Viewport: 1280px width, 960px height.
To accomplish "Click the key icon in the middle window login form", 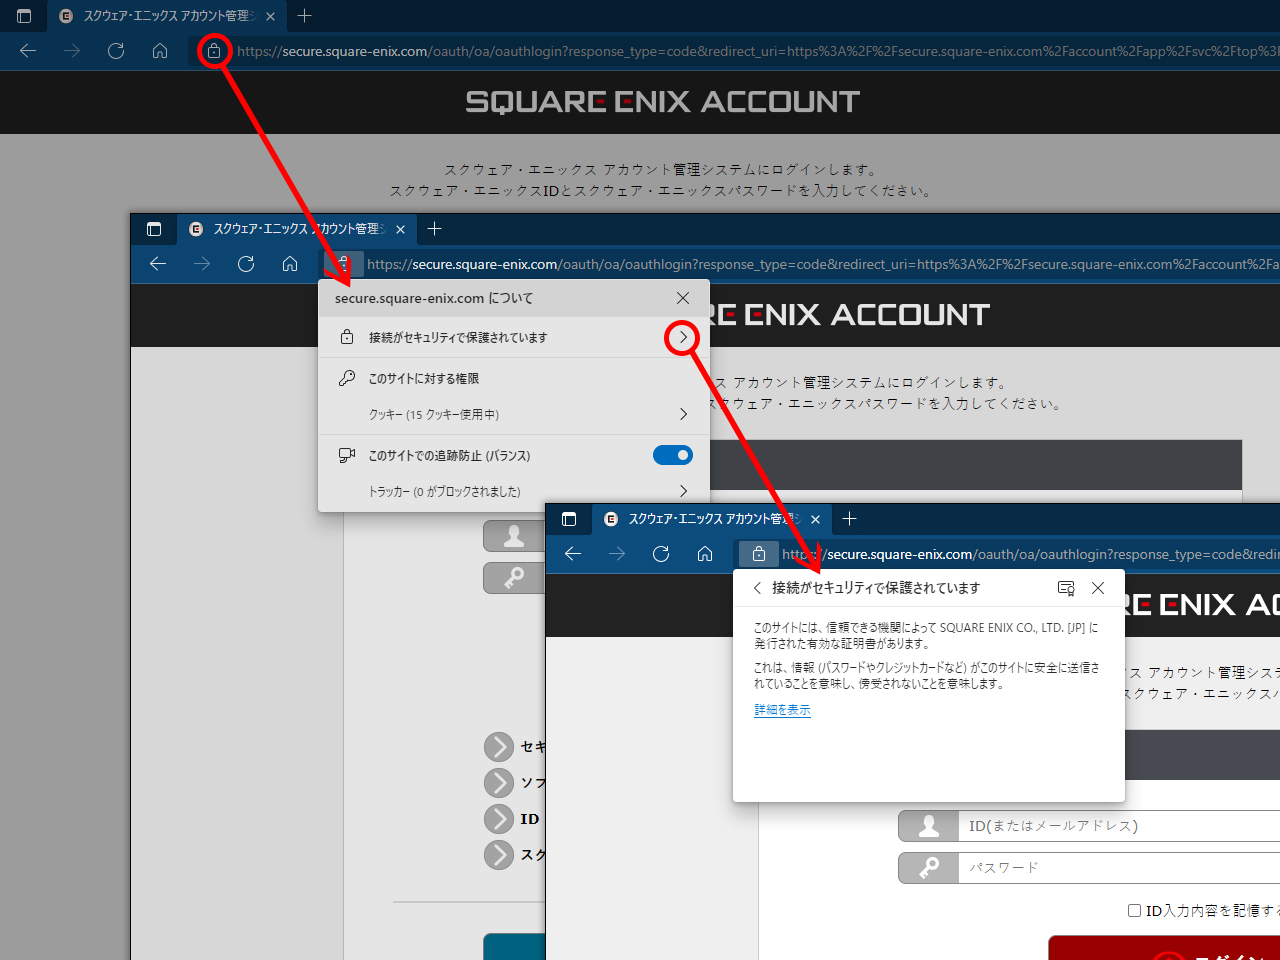I will tap(514, 578).
